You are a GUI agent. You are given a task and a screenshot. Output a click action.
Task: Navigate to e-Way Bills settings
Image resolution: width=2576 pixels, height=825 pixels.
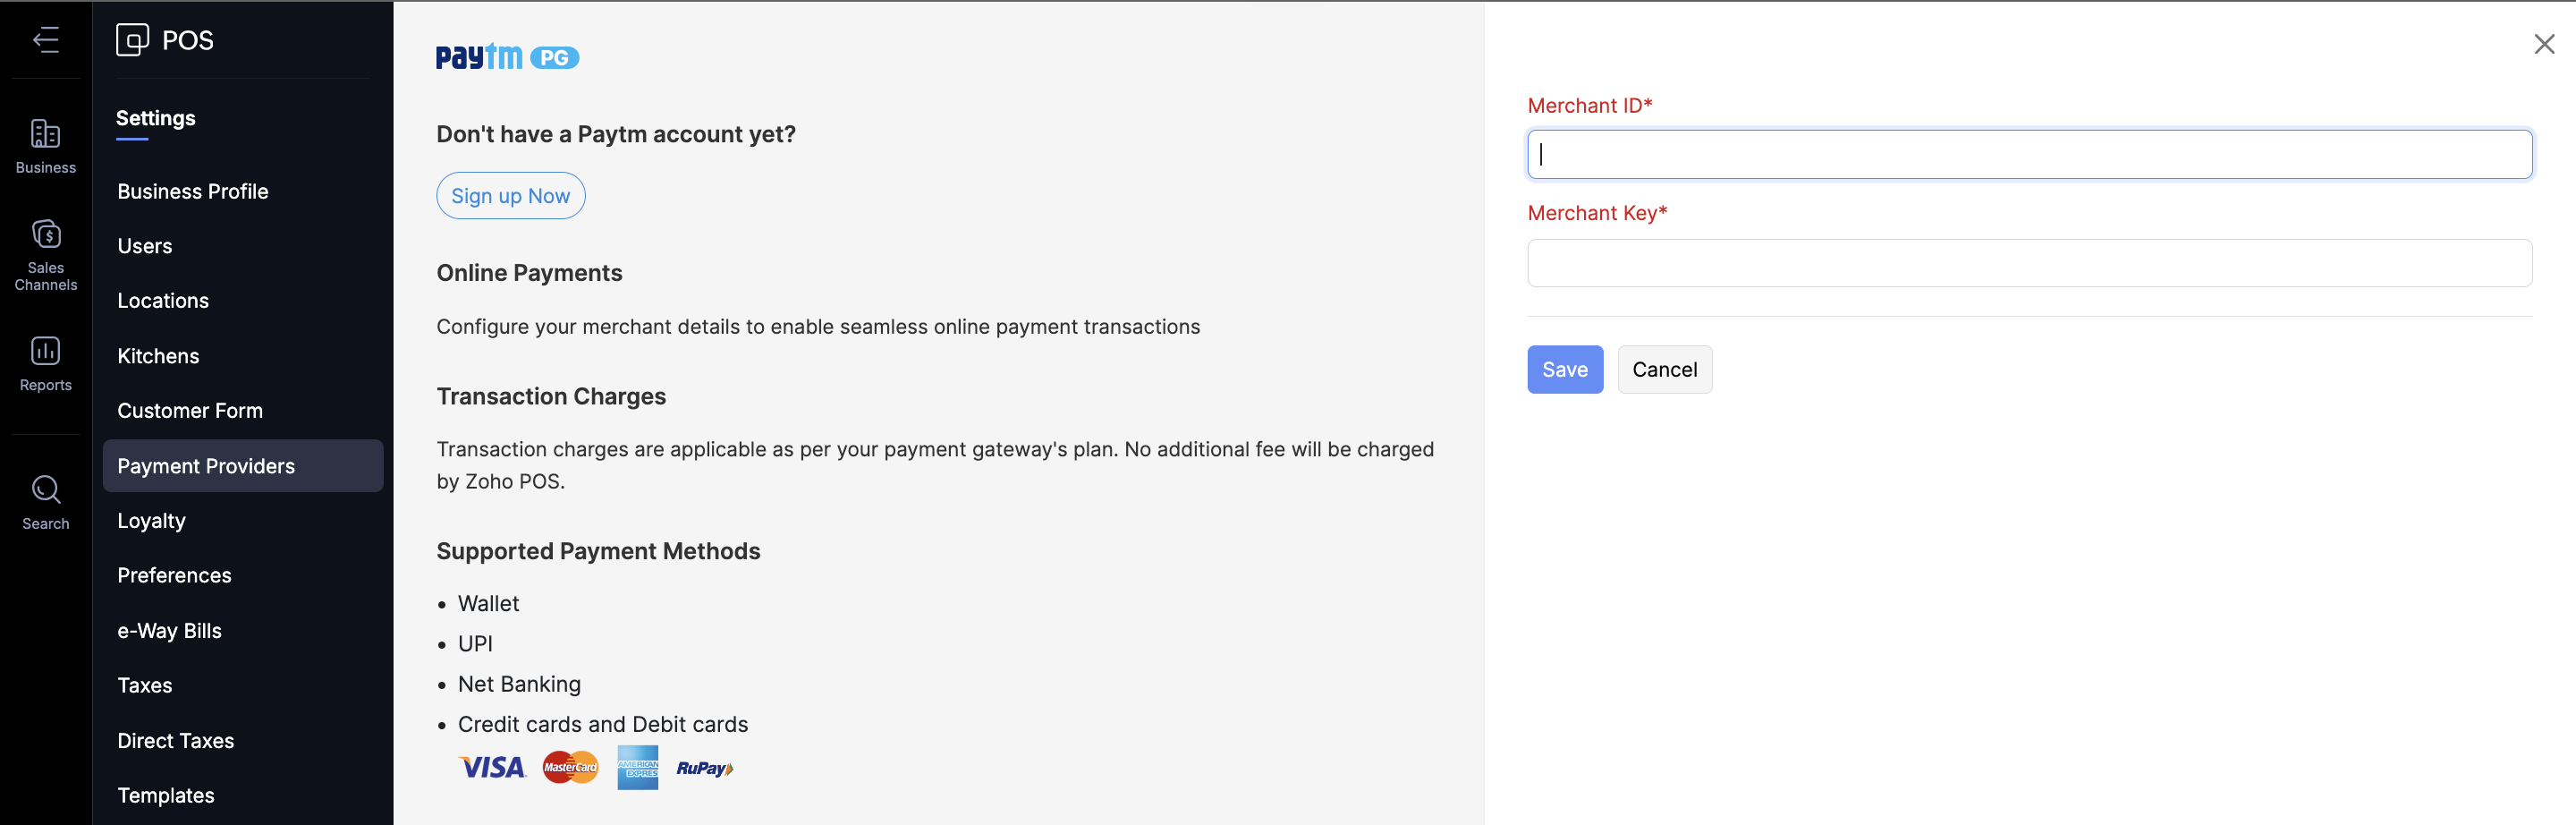[x=169, y=631]
